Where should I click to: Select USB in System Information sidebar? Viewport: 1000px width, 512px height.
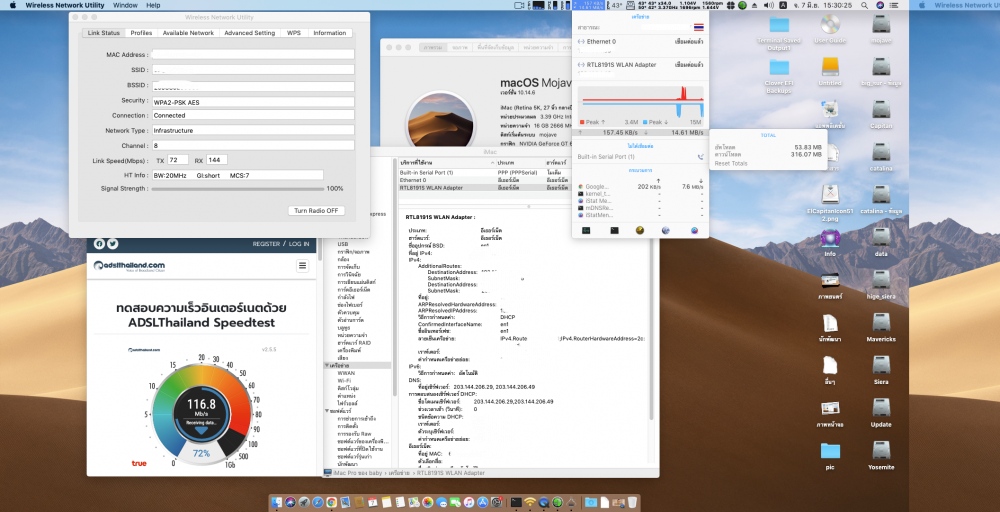[x=342, y=244]
